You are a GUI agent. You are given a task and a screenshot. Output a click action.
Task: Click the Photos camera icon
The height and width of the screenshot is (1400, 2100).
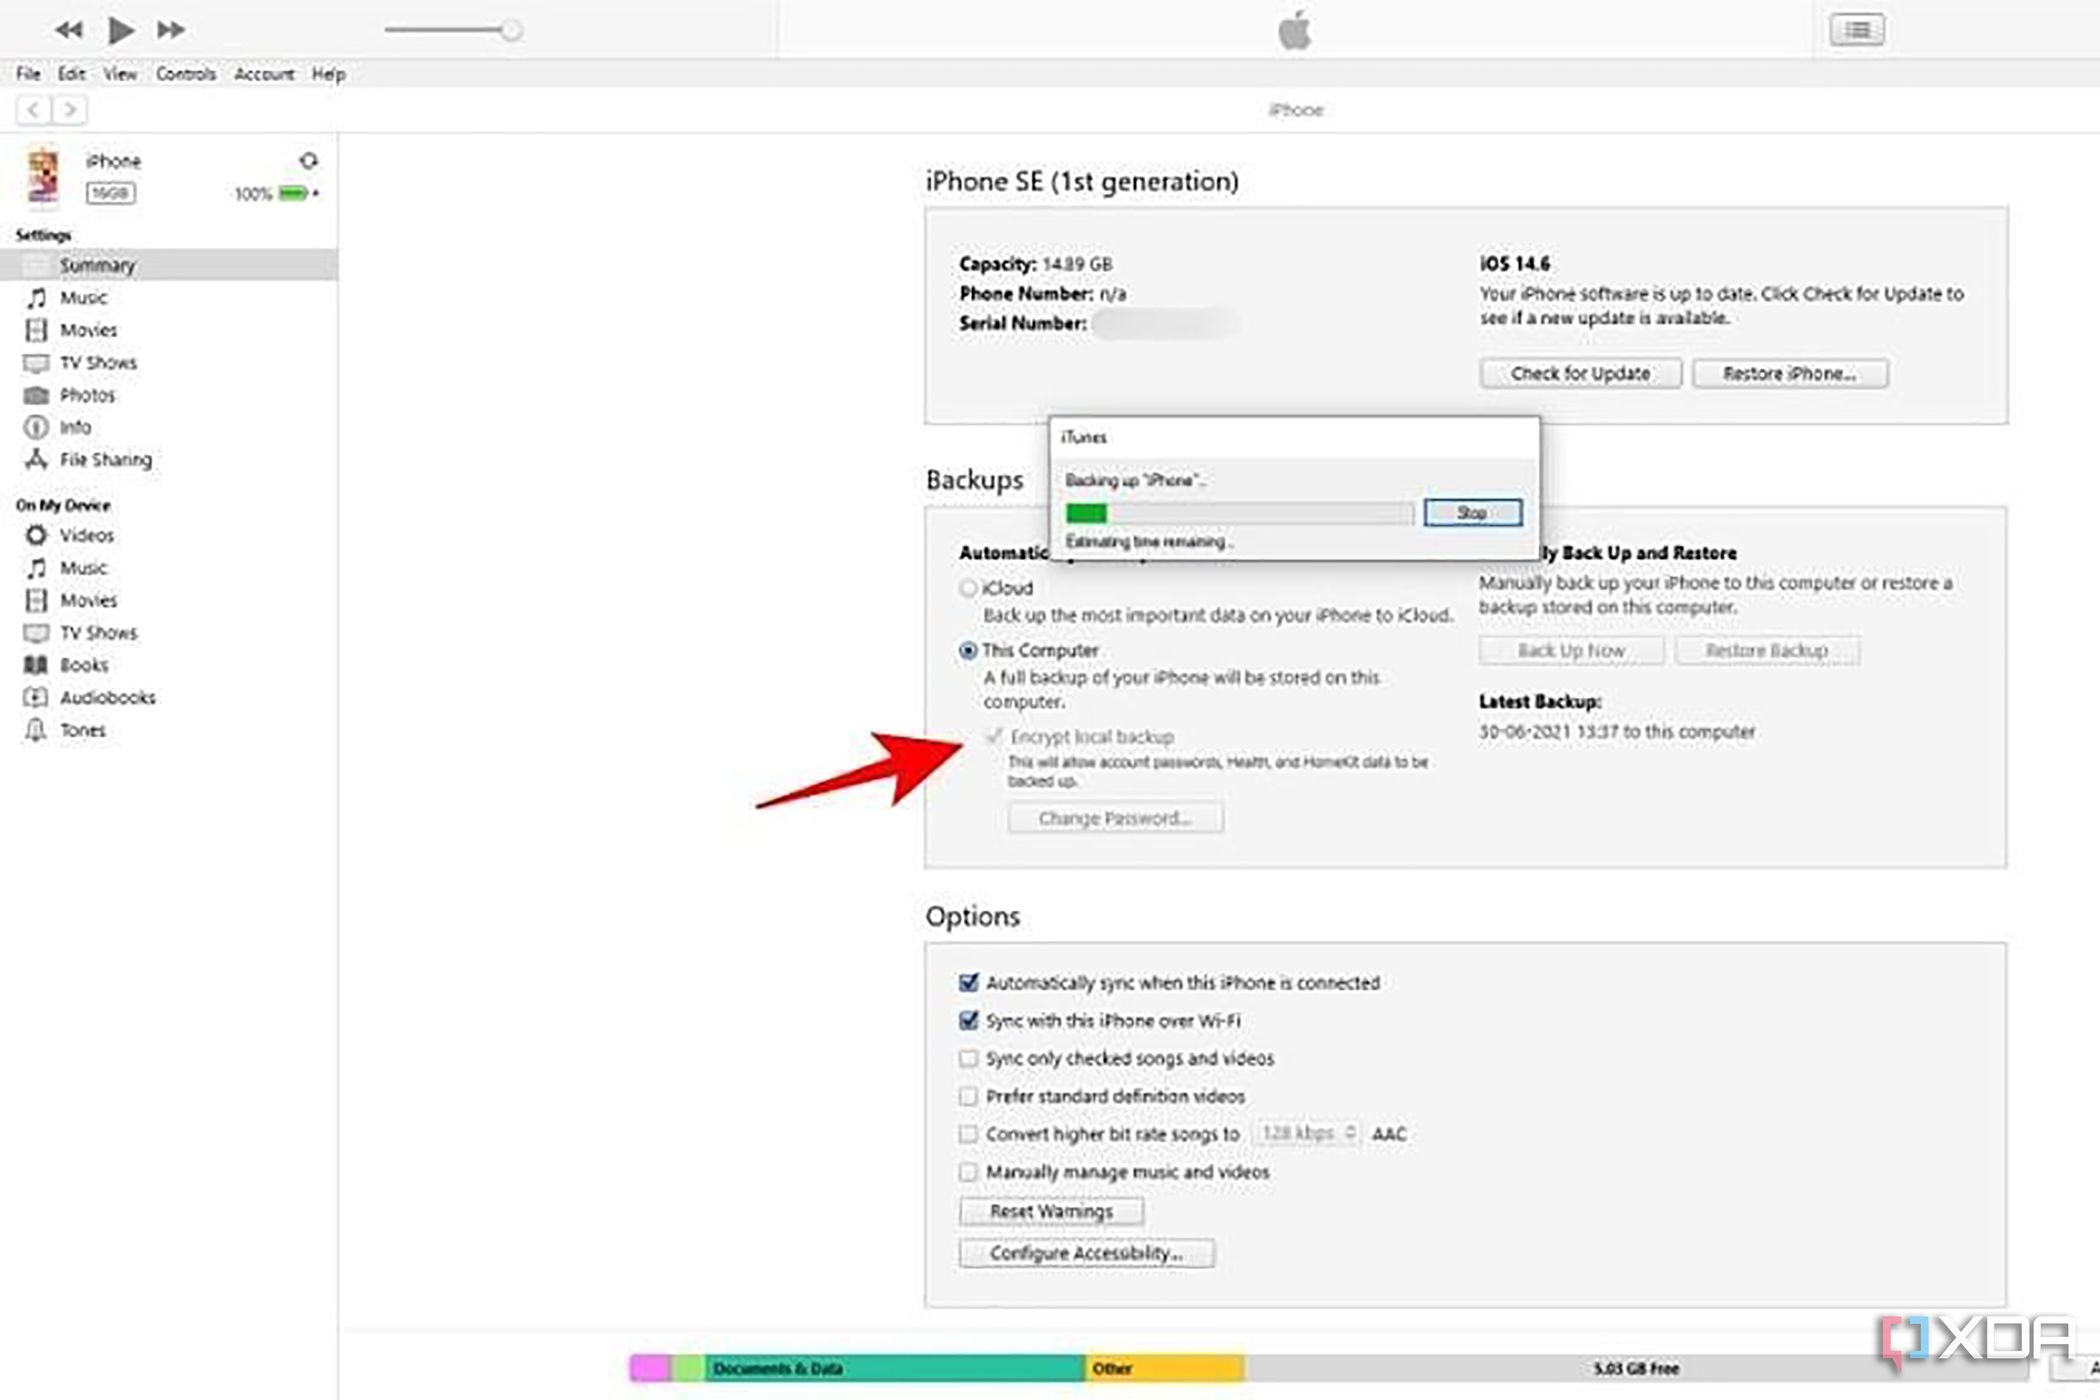coord(36,395)
